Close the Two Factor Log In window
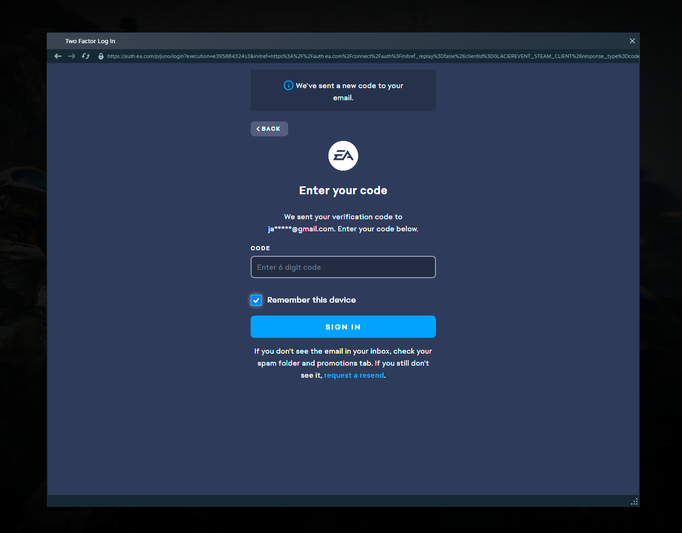Image resolution: width=682 pixels, height=533 pixels. tap(632, 41)
